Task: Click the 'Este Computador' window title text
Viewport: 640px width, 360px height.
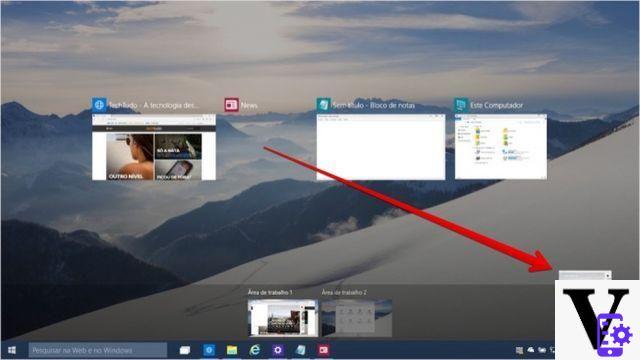Action: coord(496,105)
